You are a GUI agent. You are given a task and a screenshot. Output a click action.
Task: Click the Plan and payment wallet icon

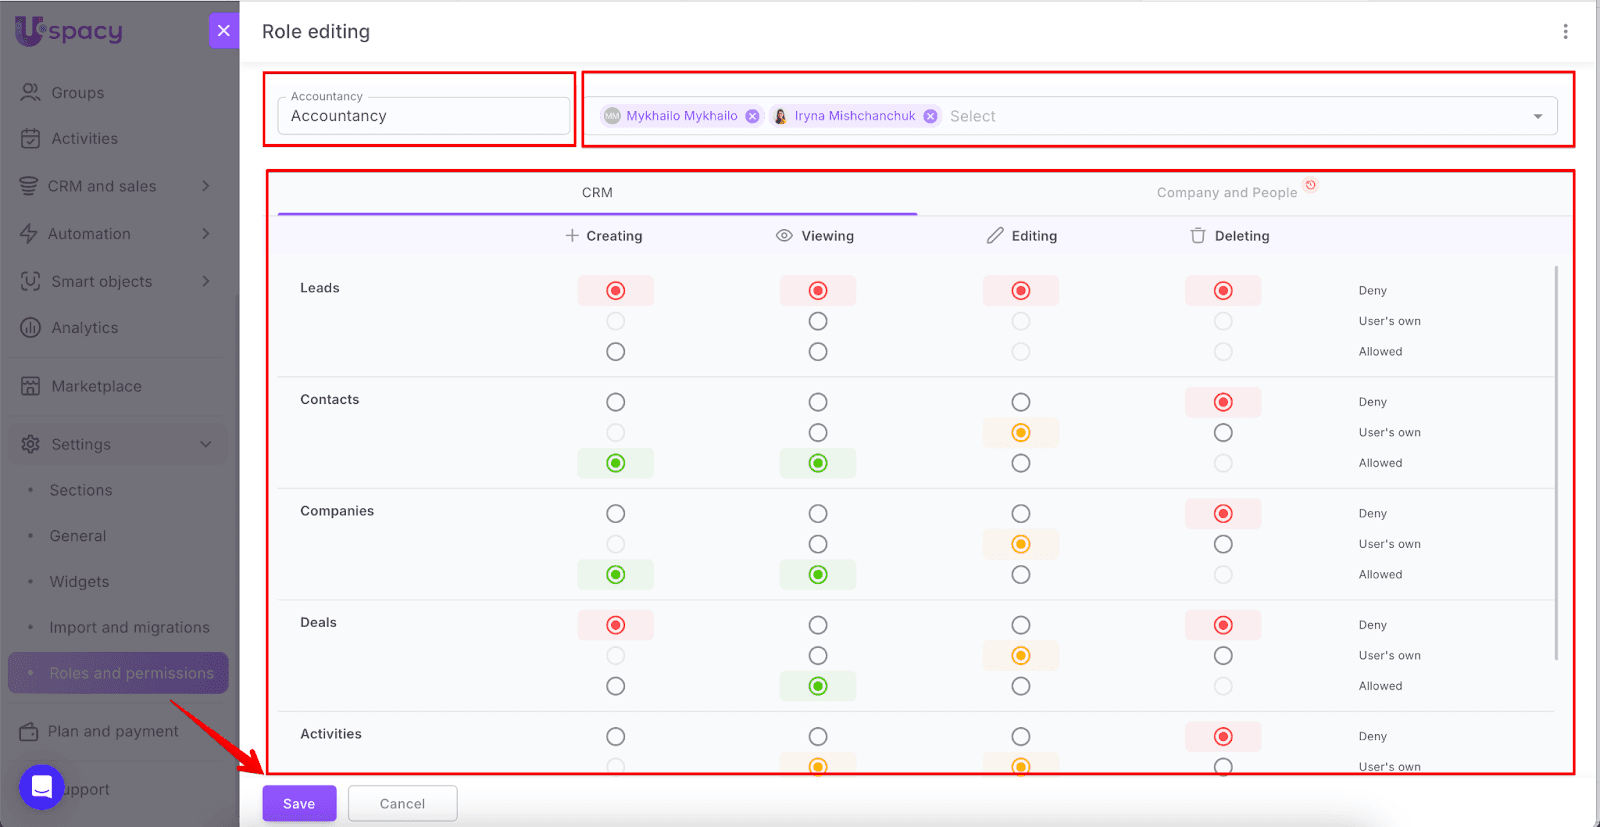click(29, 732)
